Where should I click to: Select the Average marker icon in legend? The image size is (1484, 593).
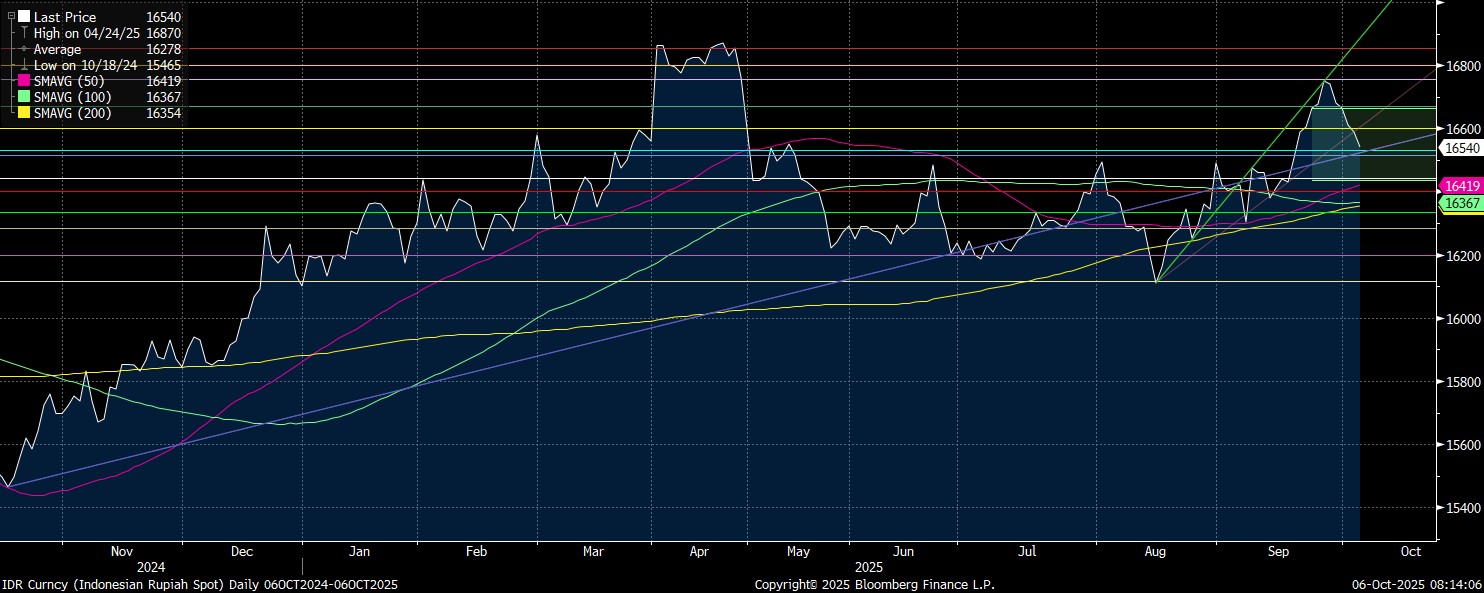pos(24,49)
